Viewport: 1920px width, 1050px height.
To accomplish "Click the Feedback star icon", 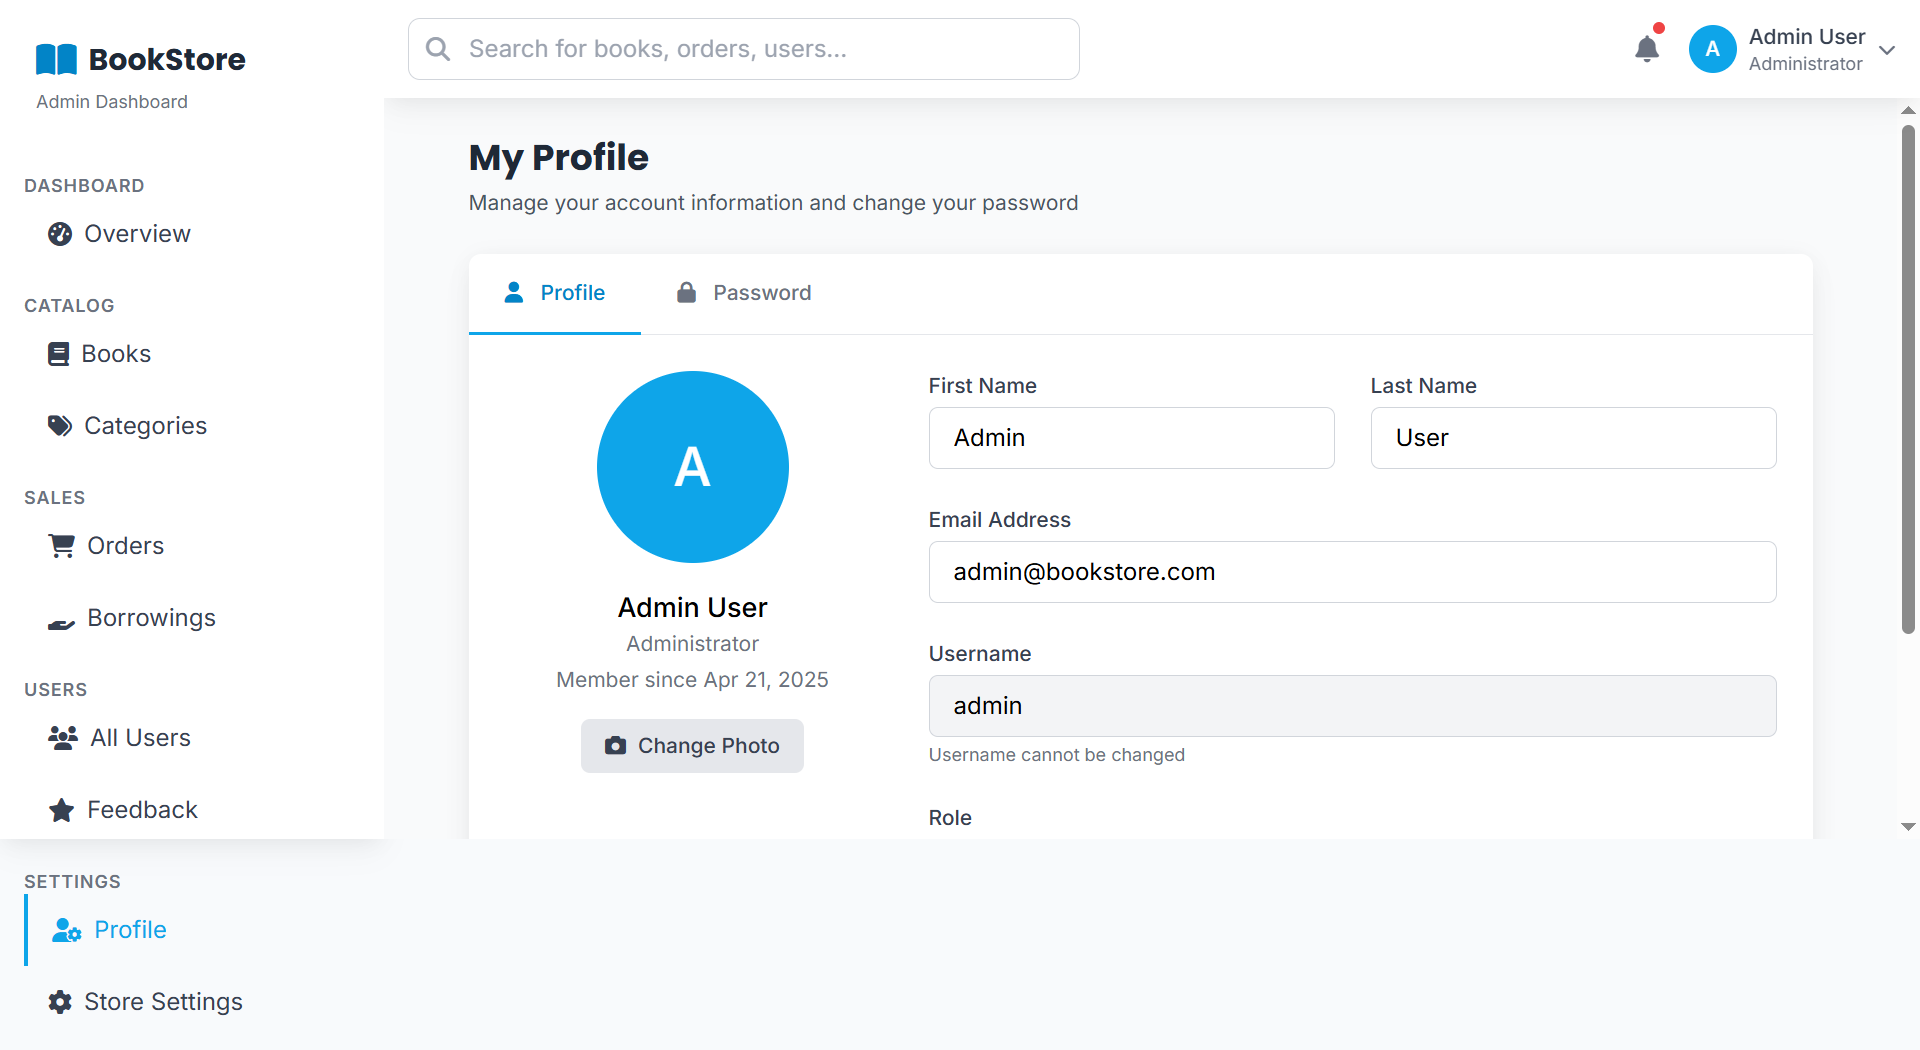I will click(x=62, y=810).
